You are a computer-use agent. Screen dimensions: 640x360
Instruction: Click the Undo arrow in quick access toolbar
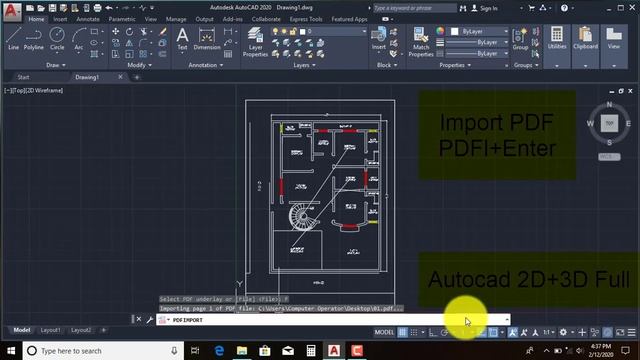[109, 8]
